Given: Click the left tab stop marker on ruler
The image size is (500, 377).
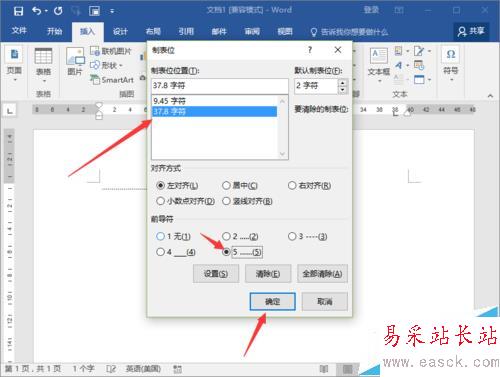Looking at the screenshot, I should (x=395, y=114).
